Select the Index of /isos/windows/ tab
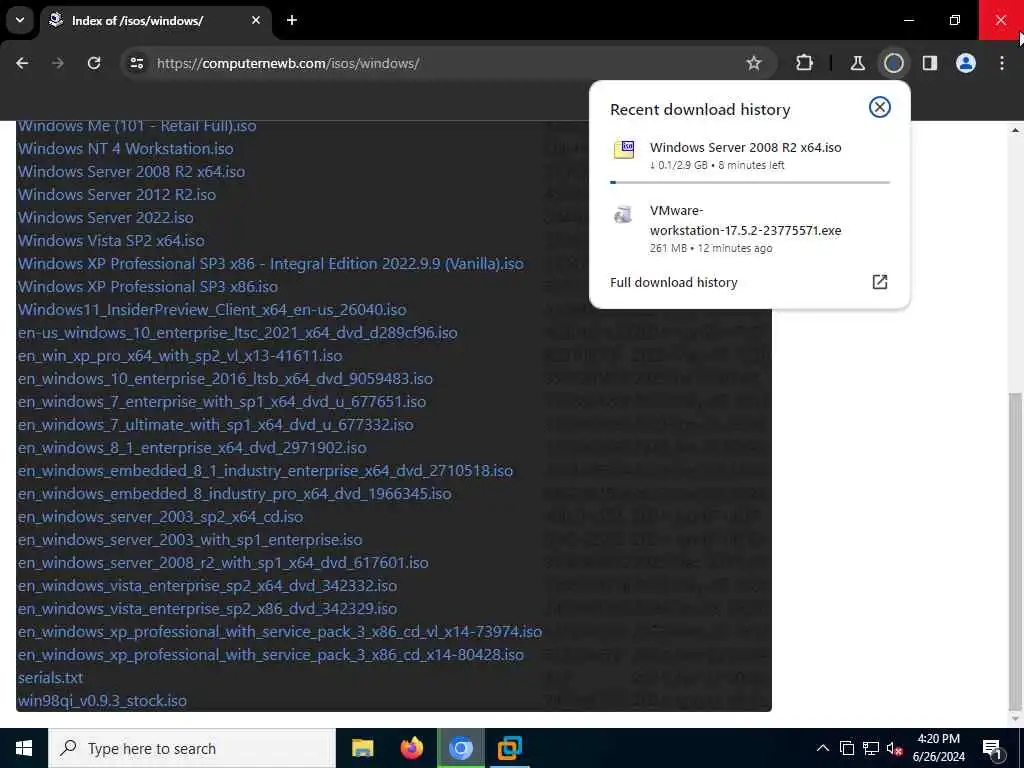Image resolution: width=1024 pixels, height=768 pixels. pos(137,21)
